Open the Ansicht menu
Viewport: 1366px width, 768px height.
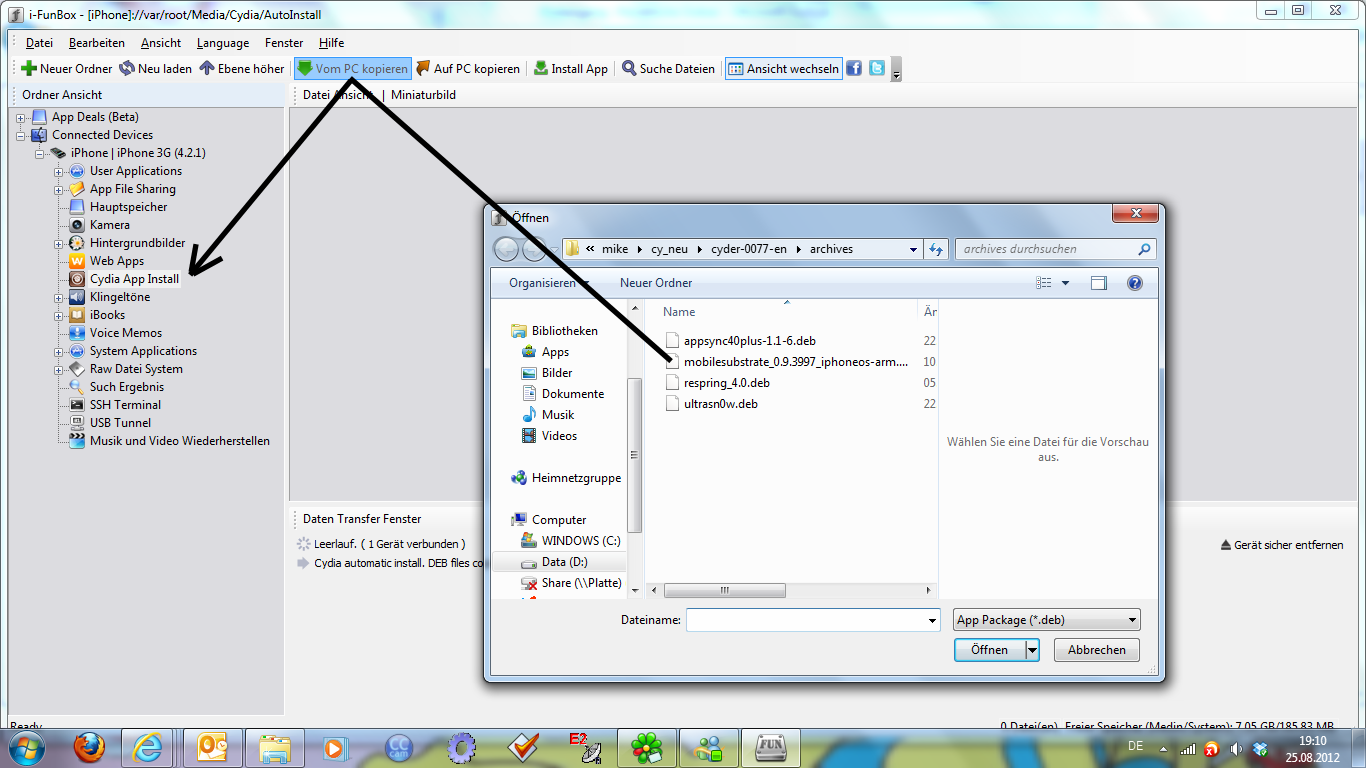click(161, 43)
